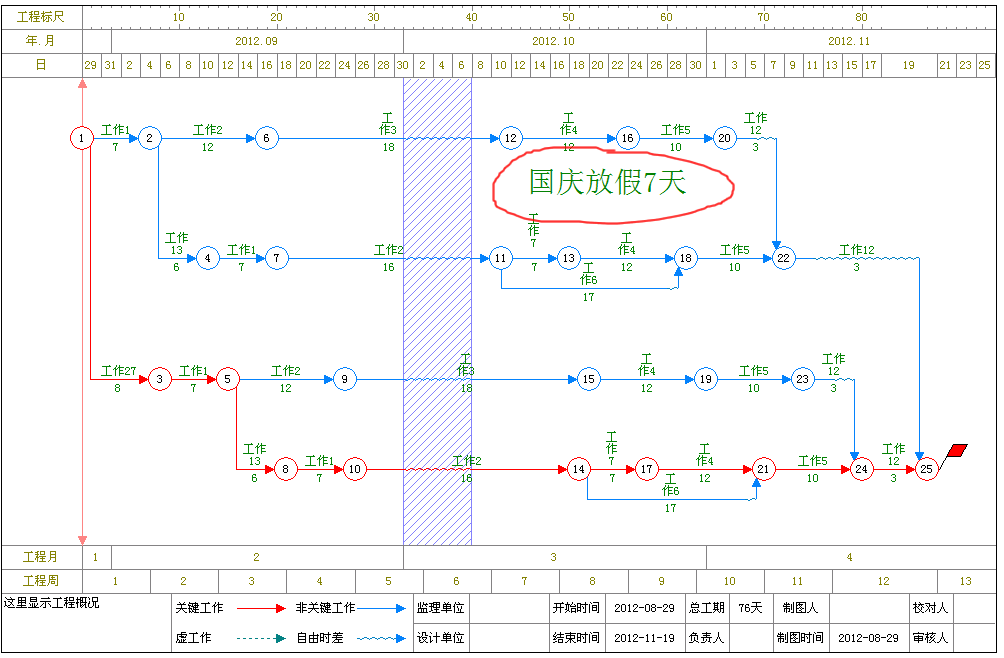Click the 关键工作 legend label
This screenshot has height=658, width=1004.
tap(200, 607)
